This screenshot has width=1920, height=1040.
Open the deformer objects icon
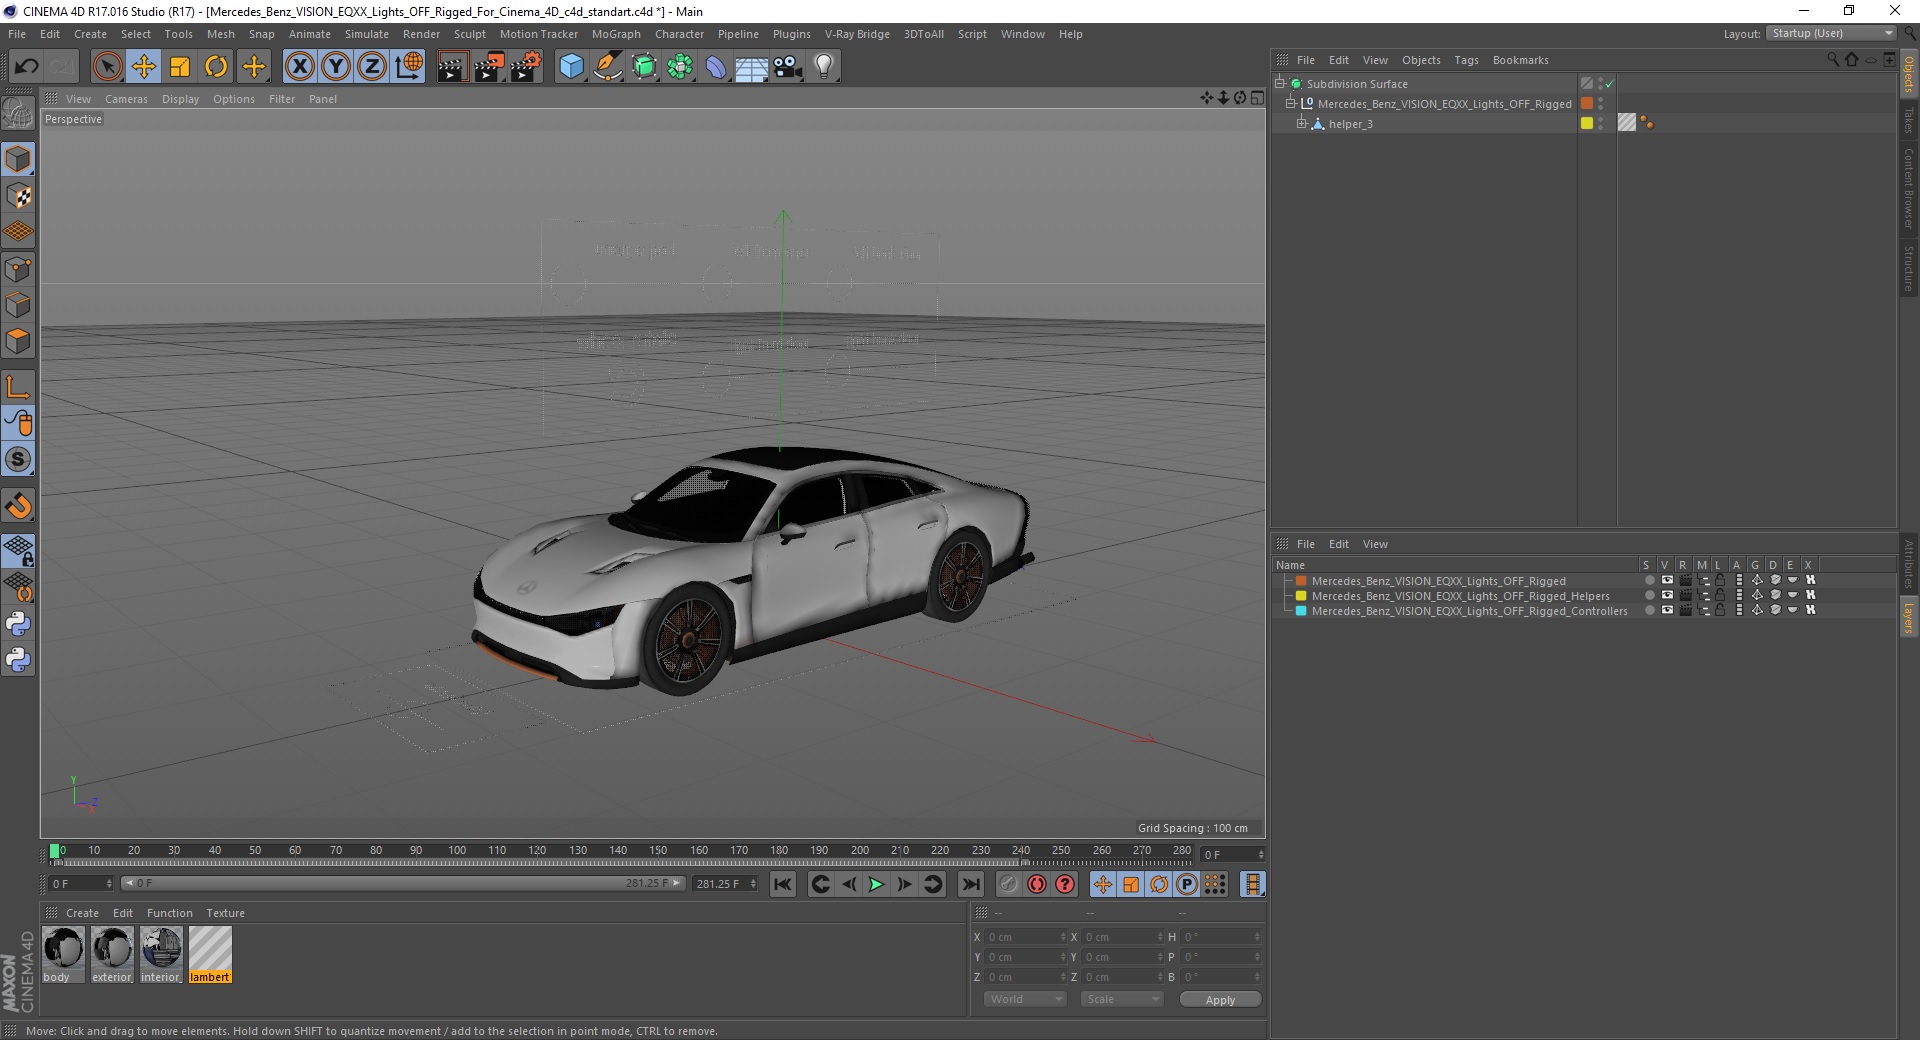[716, 67]
